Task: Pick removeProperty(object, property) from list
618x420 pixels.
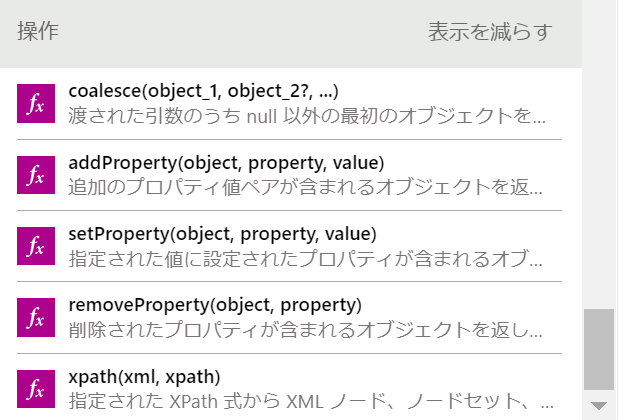Action: click(215, 305)
